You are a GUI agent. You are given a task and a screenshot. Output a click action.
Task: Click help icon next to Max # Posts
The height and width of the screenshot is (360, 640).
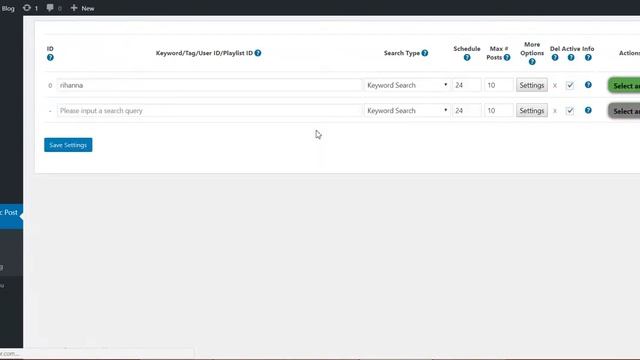click(x=507, y=58)
